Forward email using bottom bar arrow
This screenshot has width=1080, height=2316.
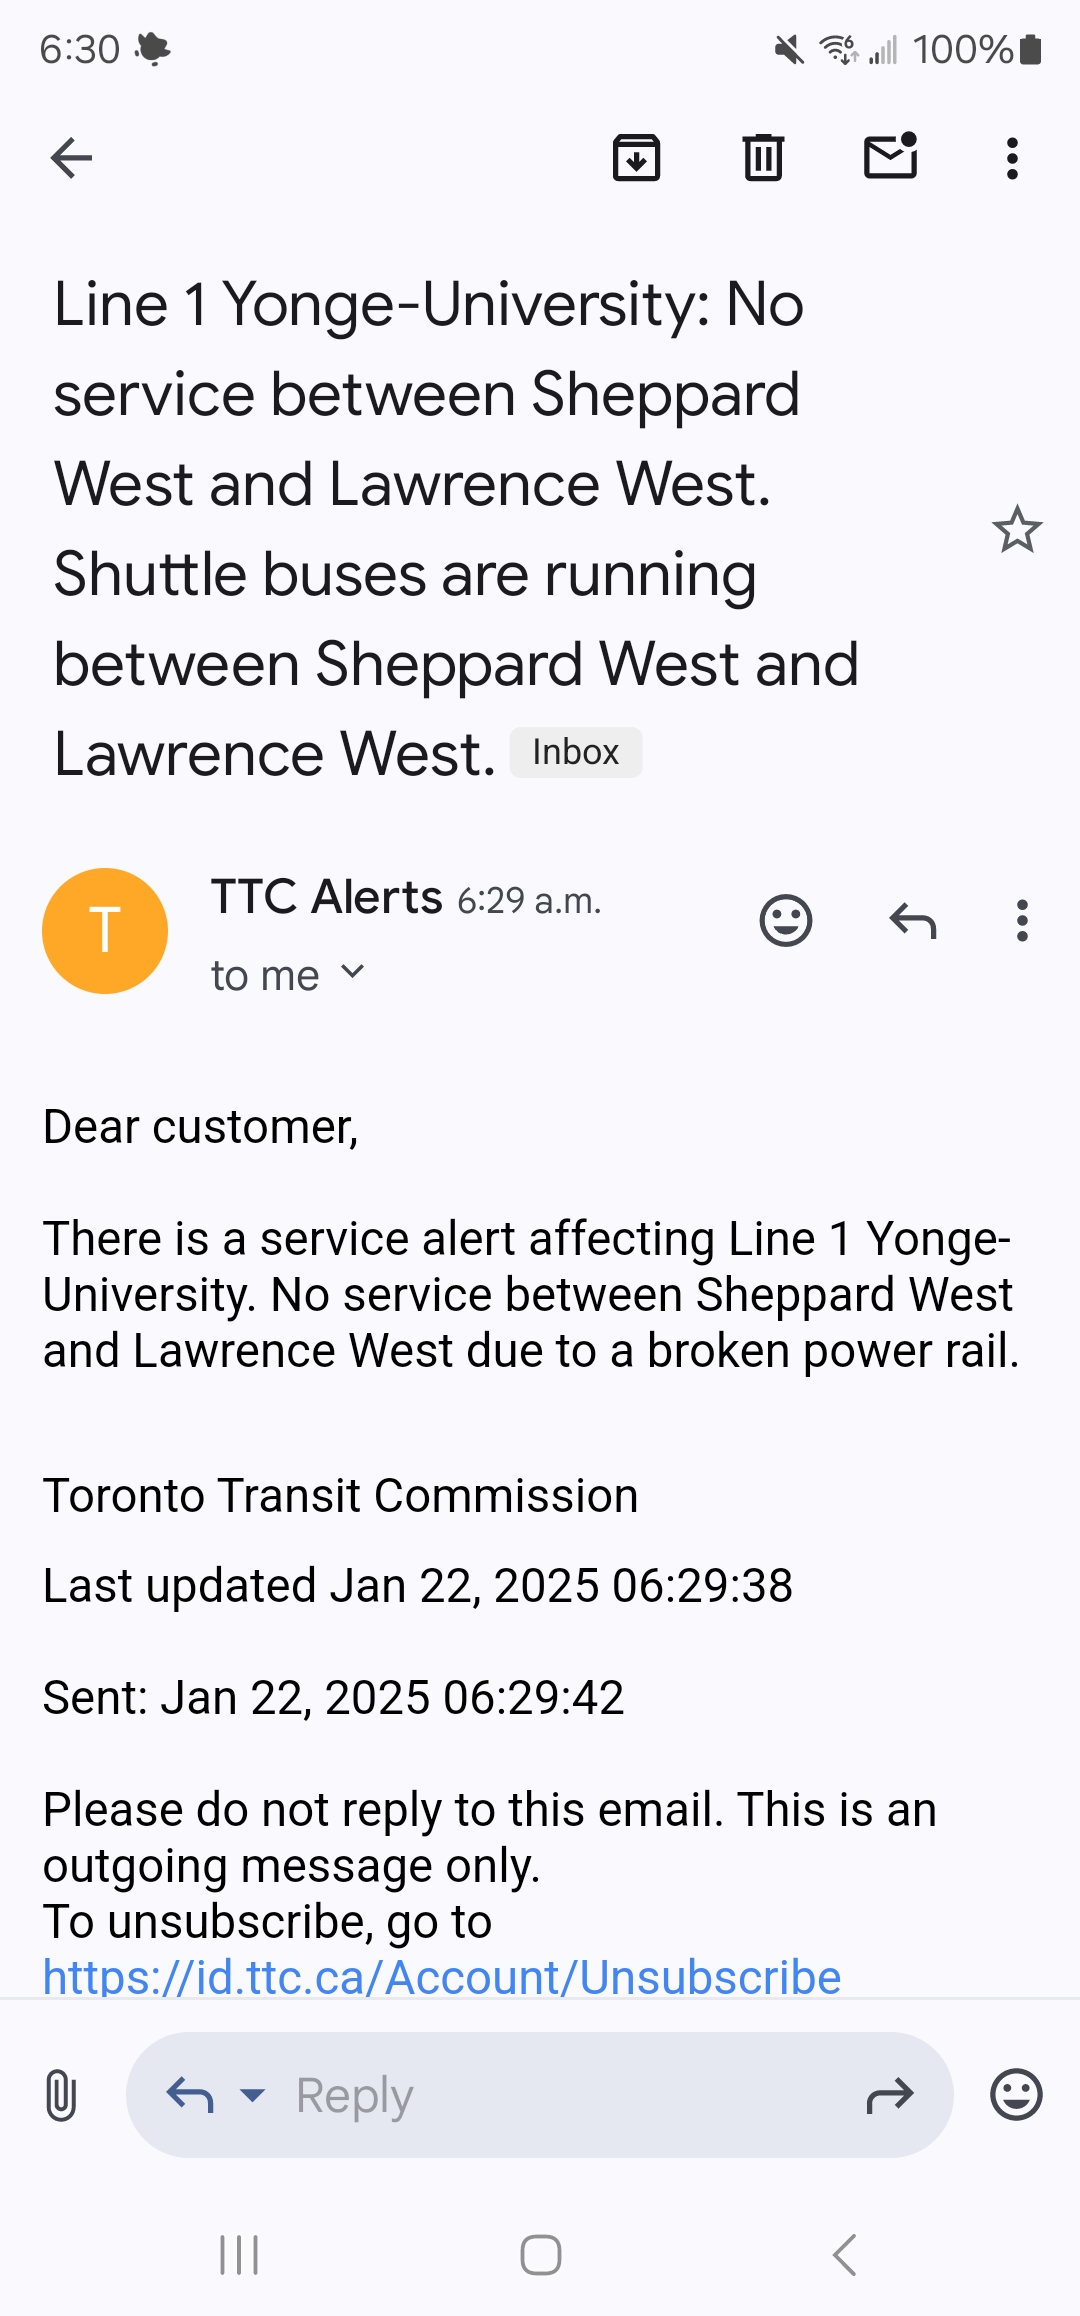[889, 2095]
